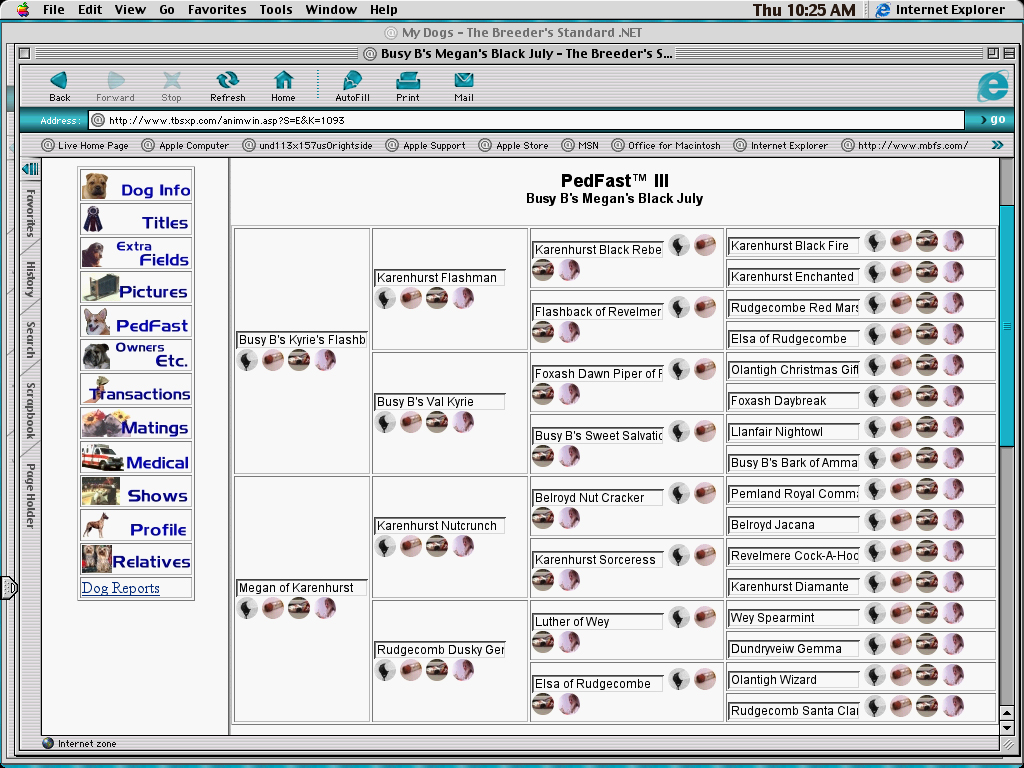Click the Back toolbar button
Image resolution: width=1024 pixels, height=768 pixels.
pyautogui.click(x=59, y=86)
